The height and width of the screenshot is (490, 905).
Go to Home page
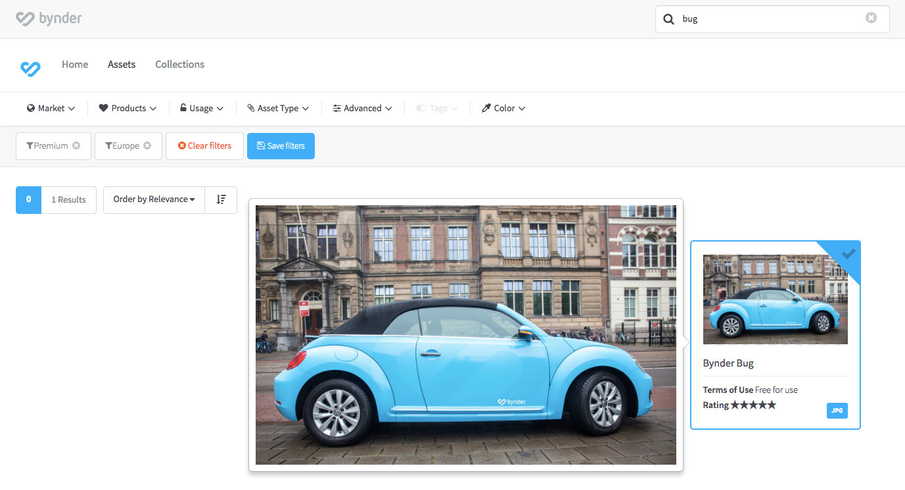pyautogui.click(x=75, y=64)
